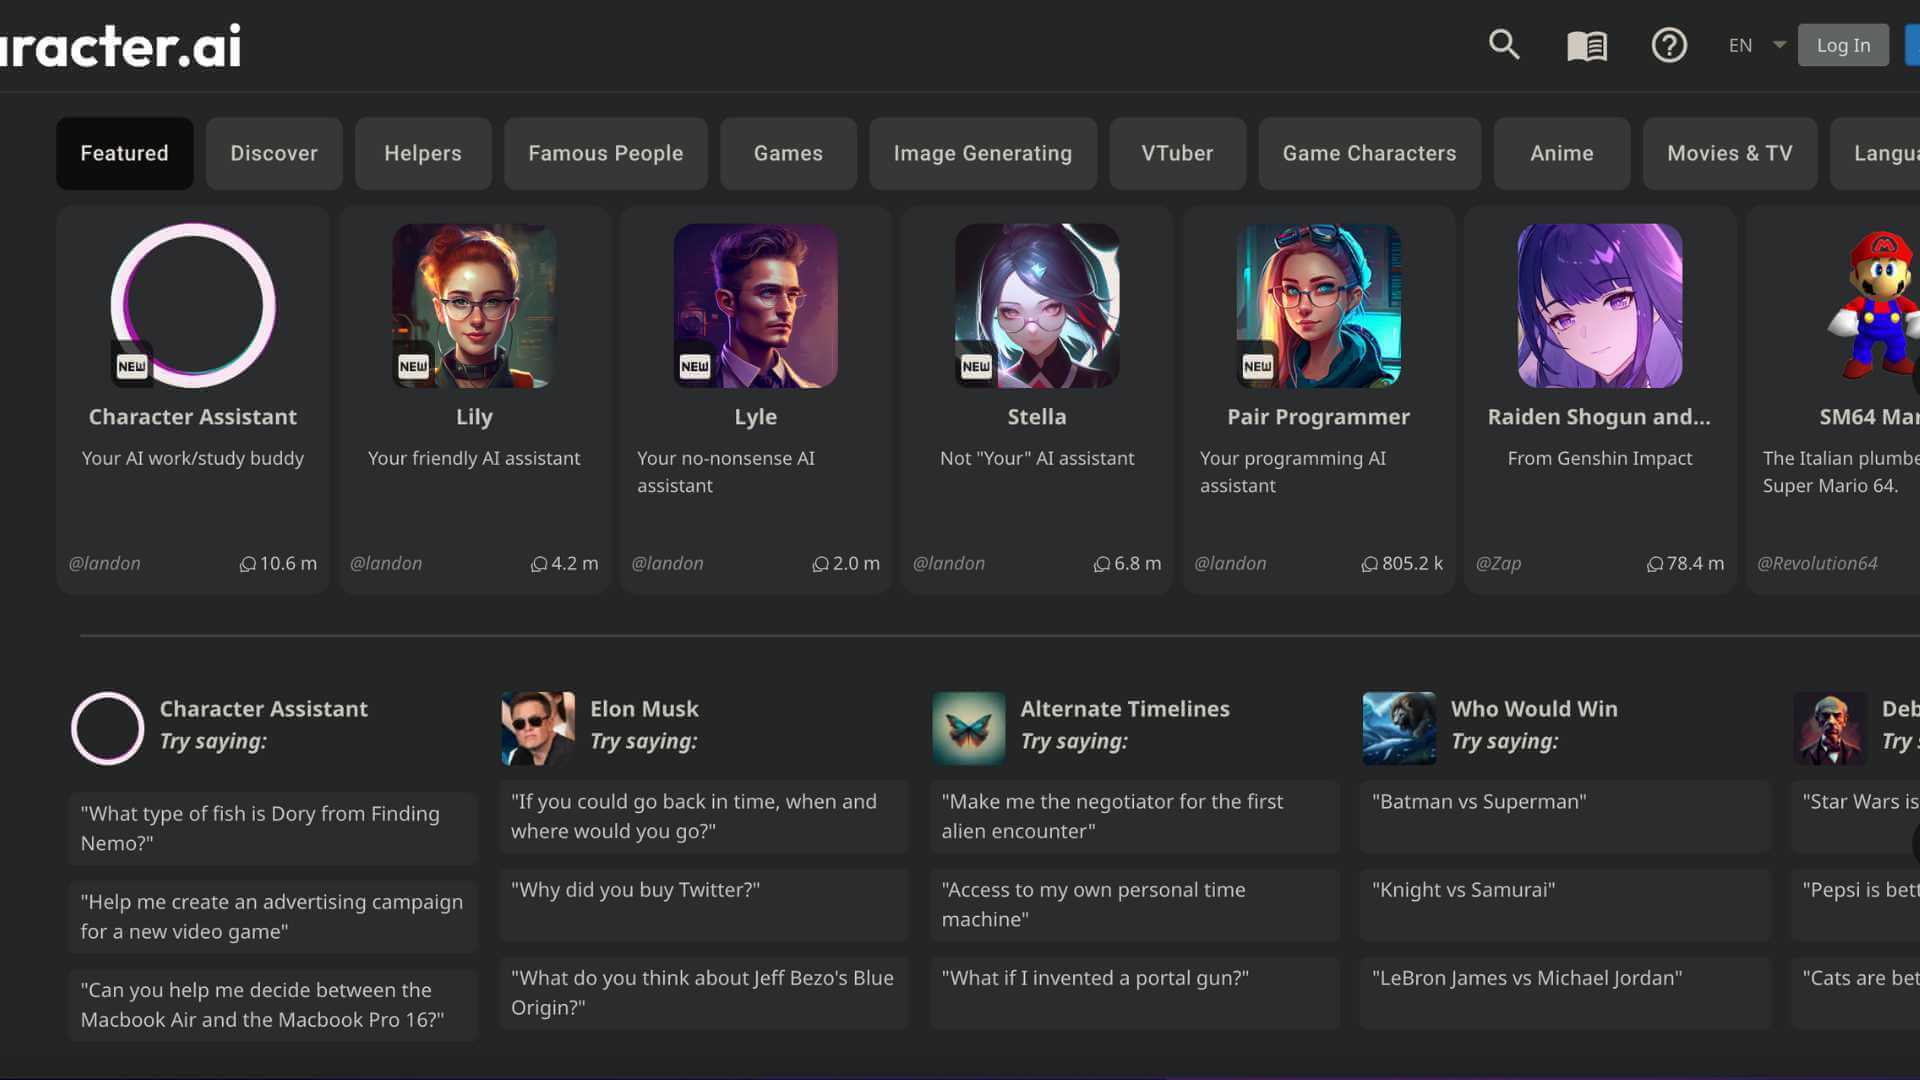Viewport: 1920px width, 1080px height.
Task: Click the Alternate Timelines butterfly icon
Action: (968, 728)
